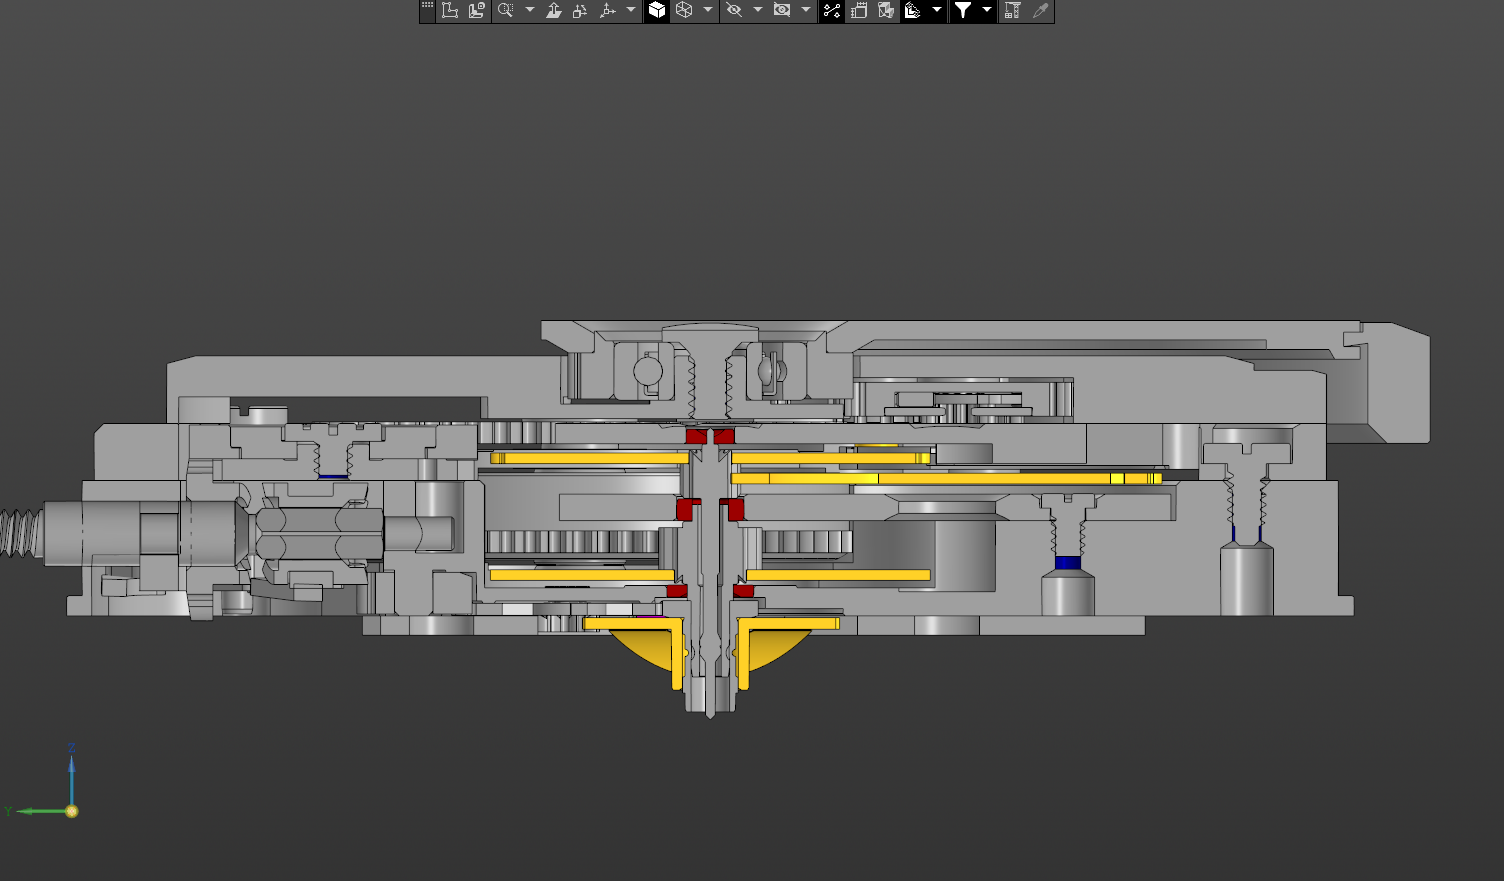Screen dimensions: 1504x881
Task: Click the eyedropper icon in toolbar
Action: (x=1040, y=10)
